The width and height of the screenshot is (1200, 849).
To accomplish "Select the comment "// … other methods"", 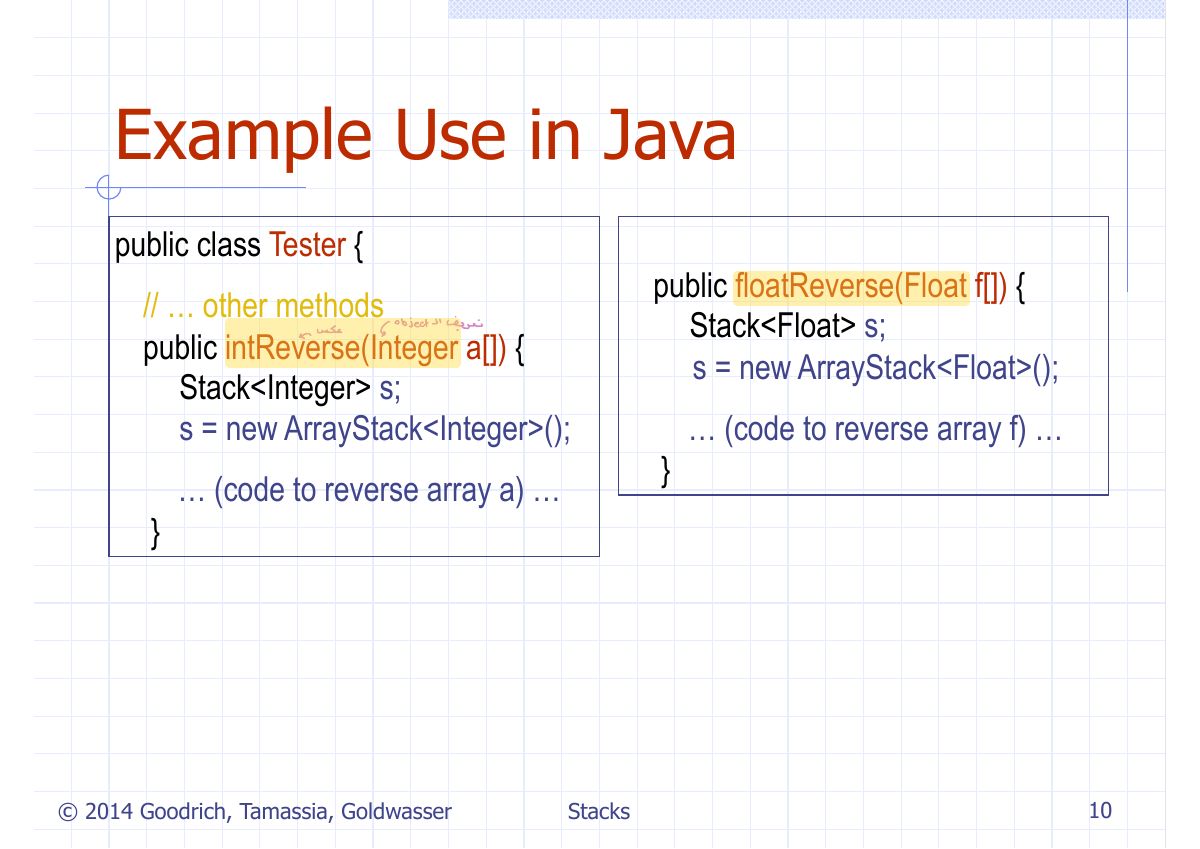I will 263,306.
